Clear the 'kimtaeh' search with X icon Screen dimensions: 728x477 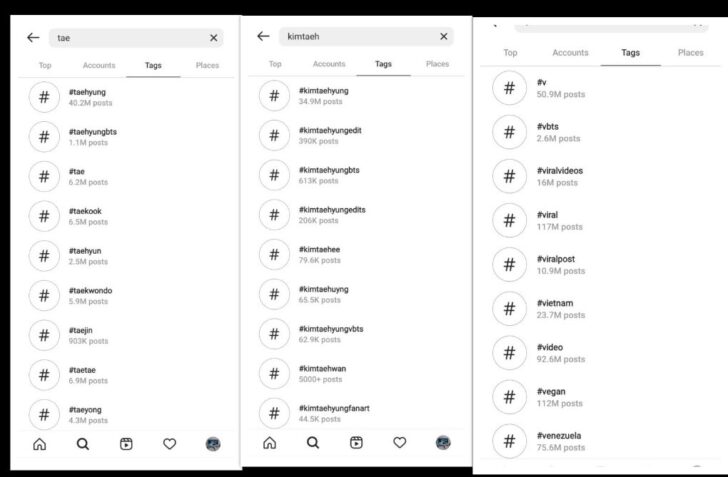click(444, 36)
